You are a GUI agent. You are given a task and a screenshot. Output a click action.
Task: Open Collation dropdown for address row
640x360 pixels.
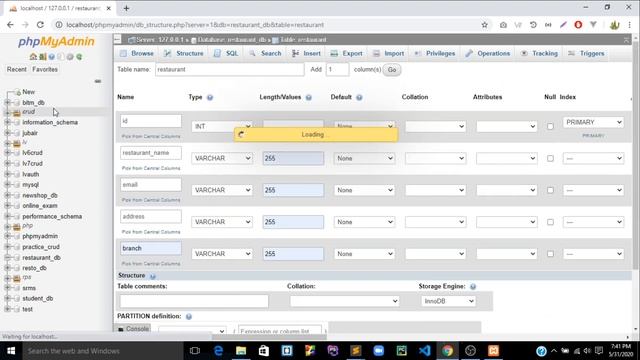[436, 222]
